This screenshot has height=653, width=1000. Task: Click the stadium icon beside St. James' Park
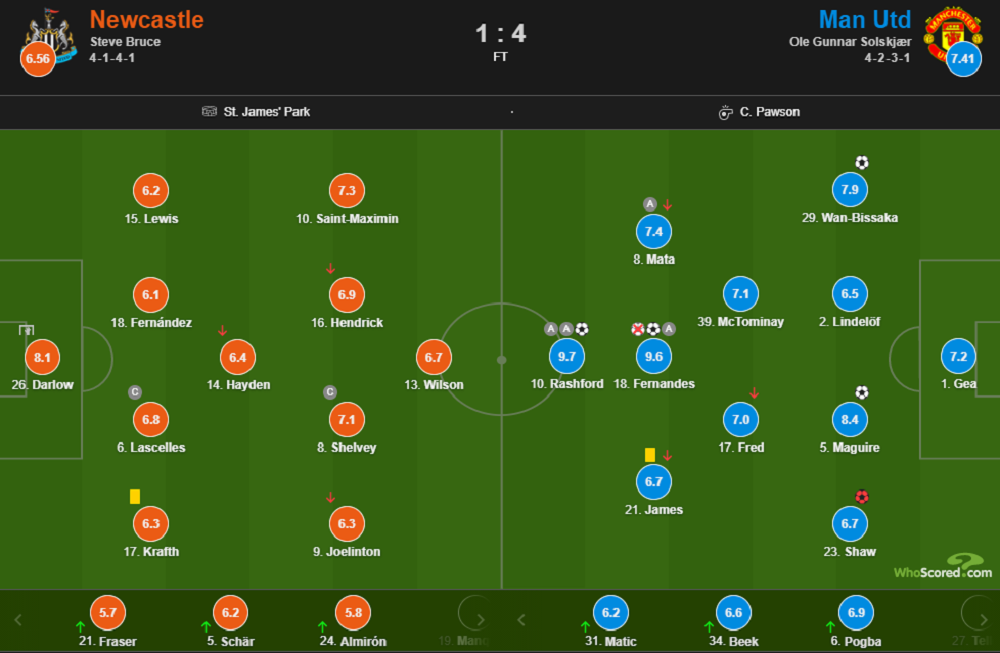click(209, 112)
